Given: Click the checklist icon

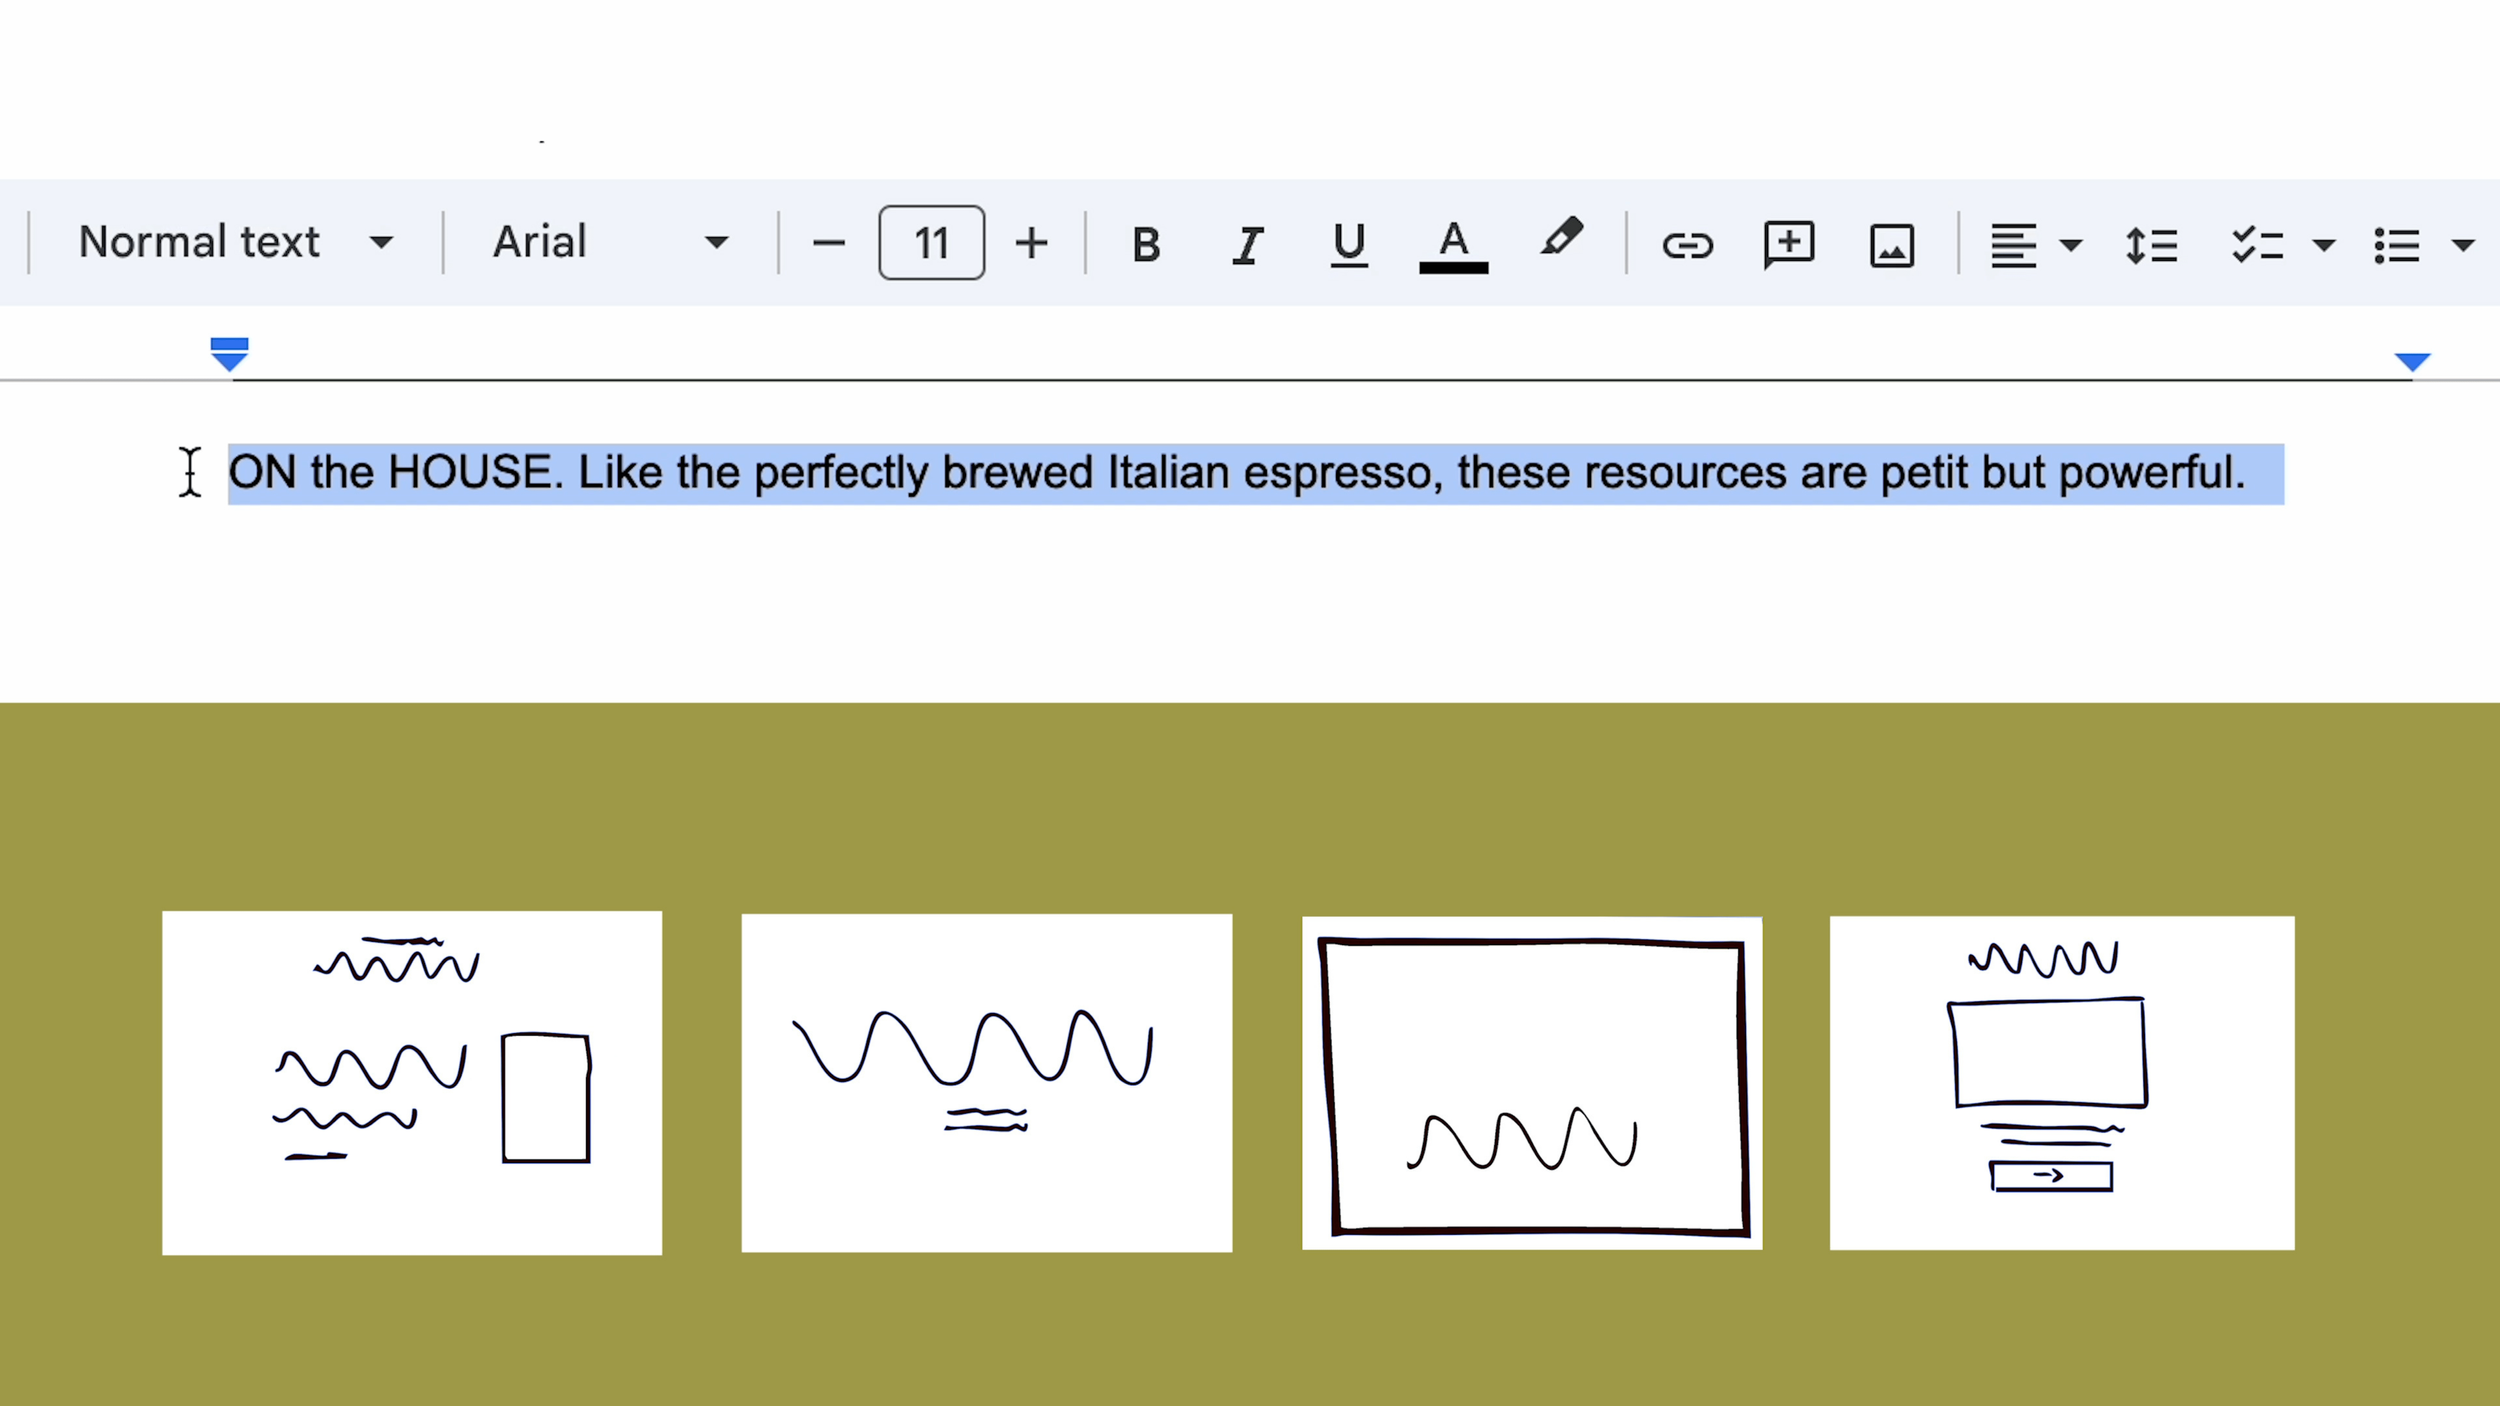Looking at the screenshot, I should click(2256, 244).
